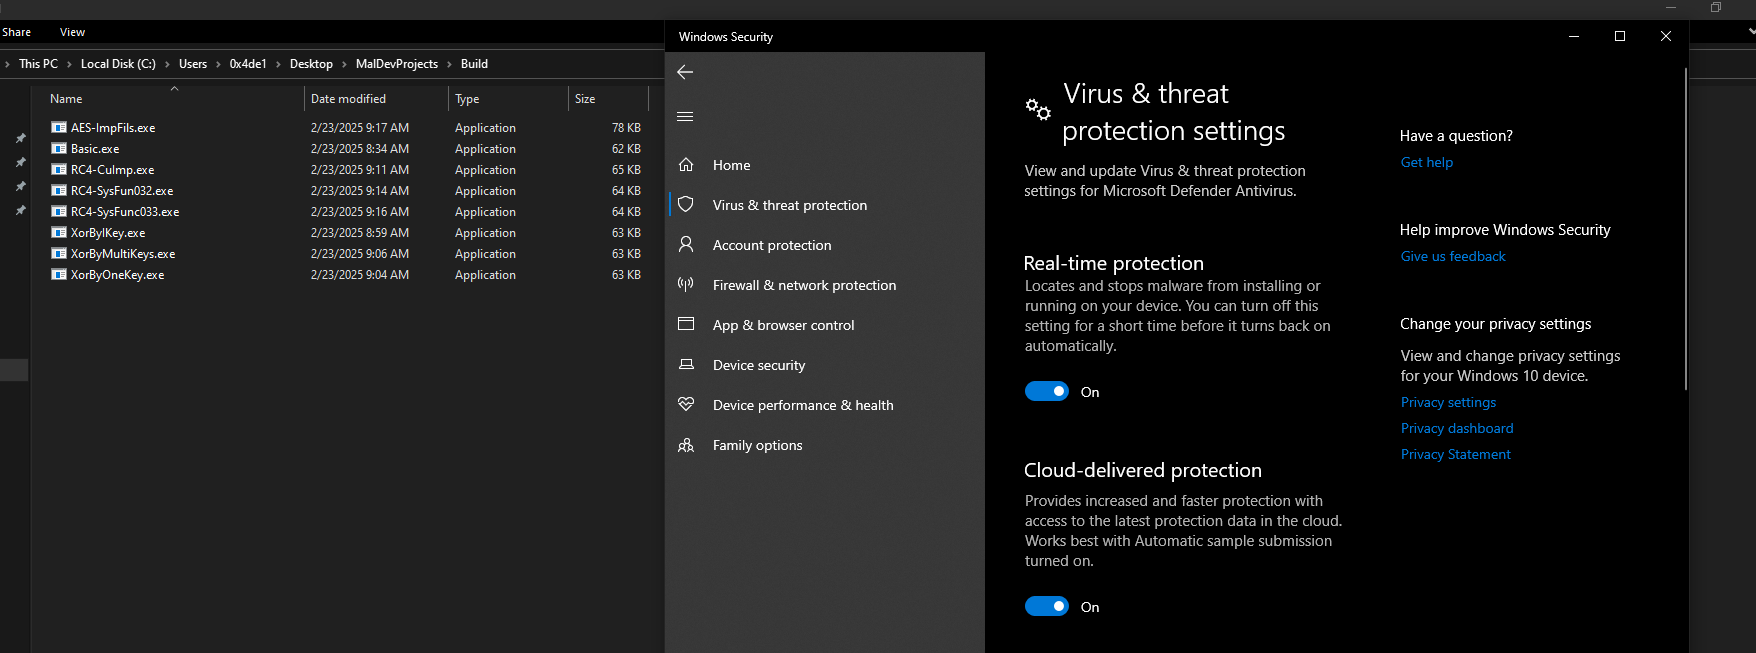This screenshot has width=1756, height=653.
Task: Expand the breadcrumb chevron after Local Disk (C:)
Action: (167, 64)
